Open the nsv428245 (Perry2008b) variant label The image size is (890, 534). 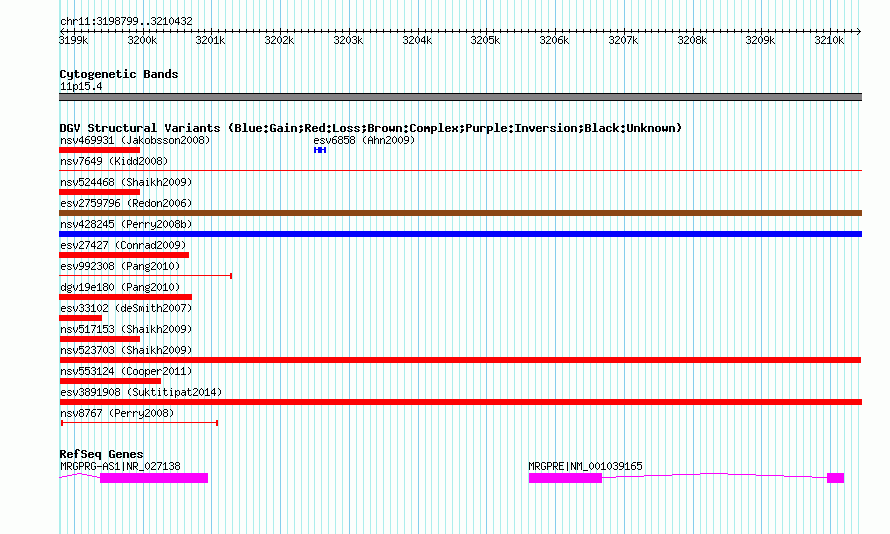126,224
